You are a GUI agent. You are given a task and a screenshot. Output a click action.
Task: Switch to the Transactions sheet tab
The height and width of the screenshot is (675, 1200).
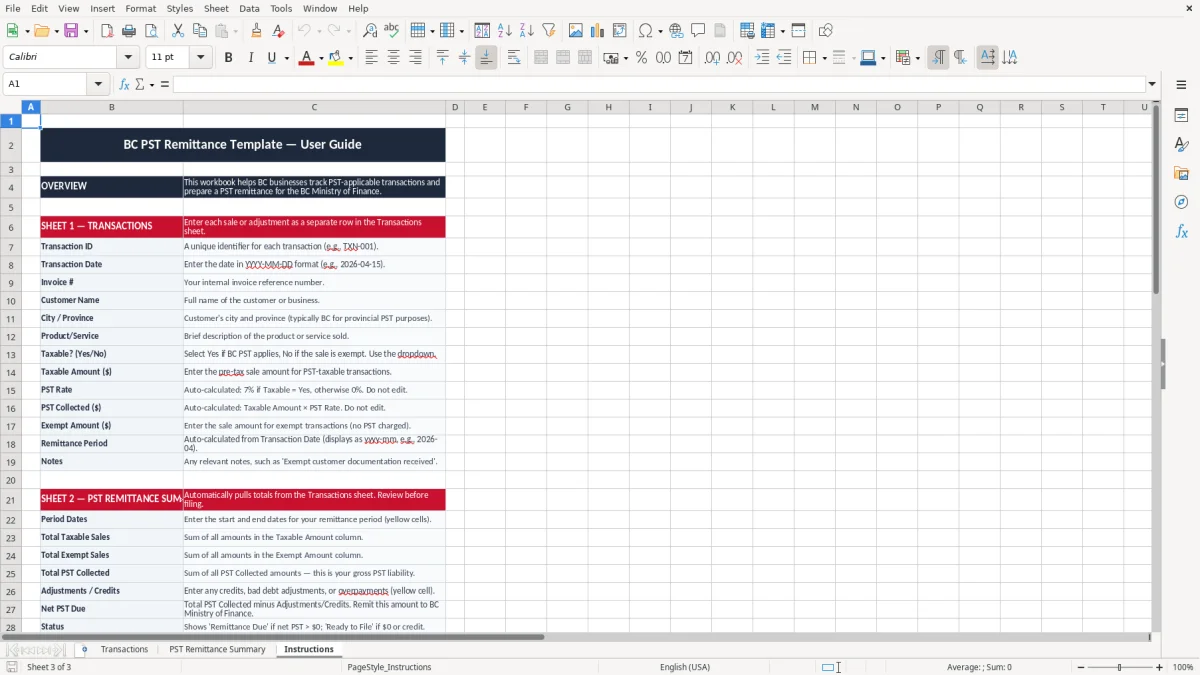pos(124,650)
